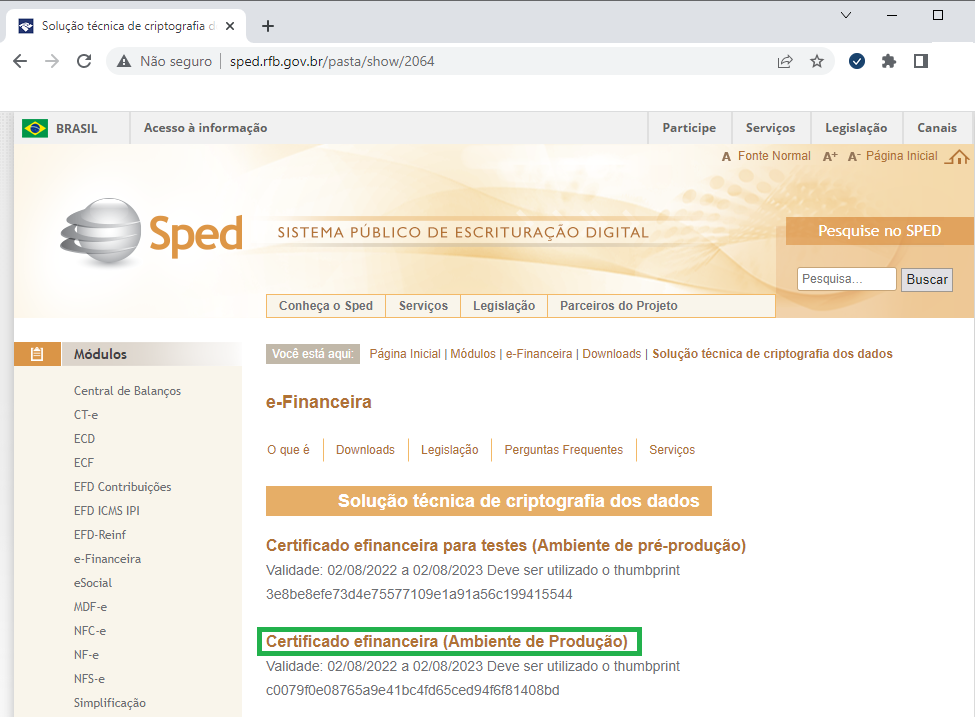This screenshot has height=717, width=975.
Task: Select e-Financeira in Módulos sidebar
Action: point(108,559)
